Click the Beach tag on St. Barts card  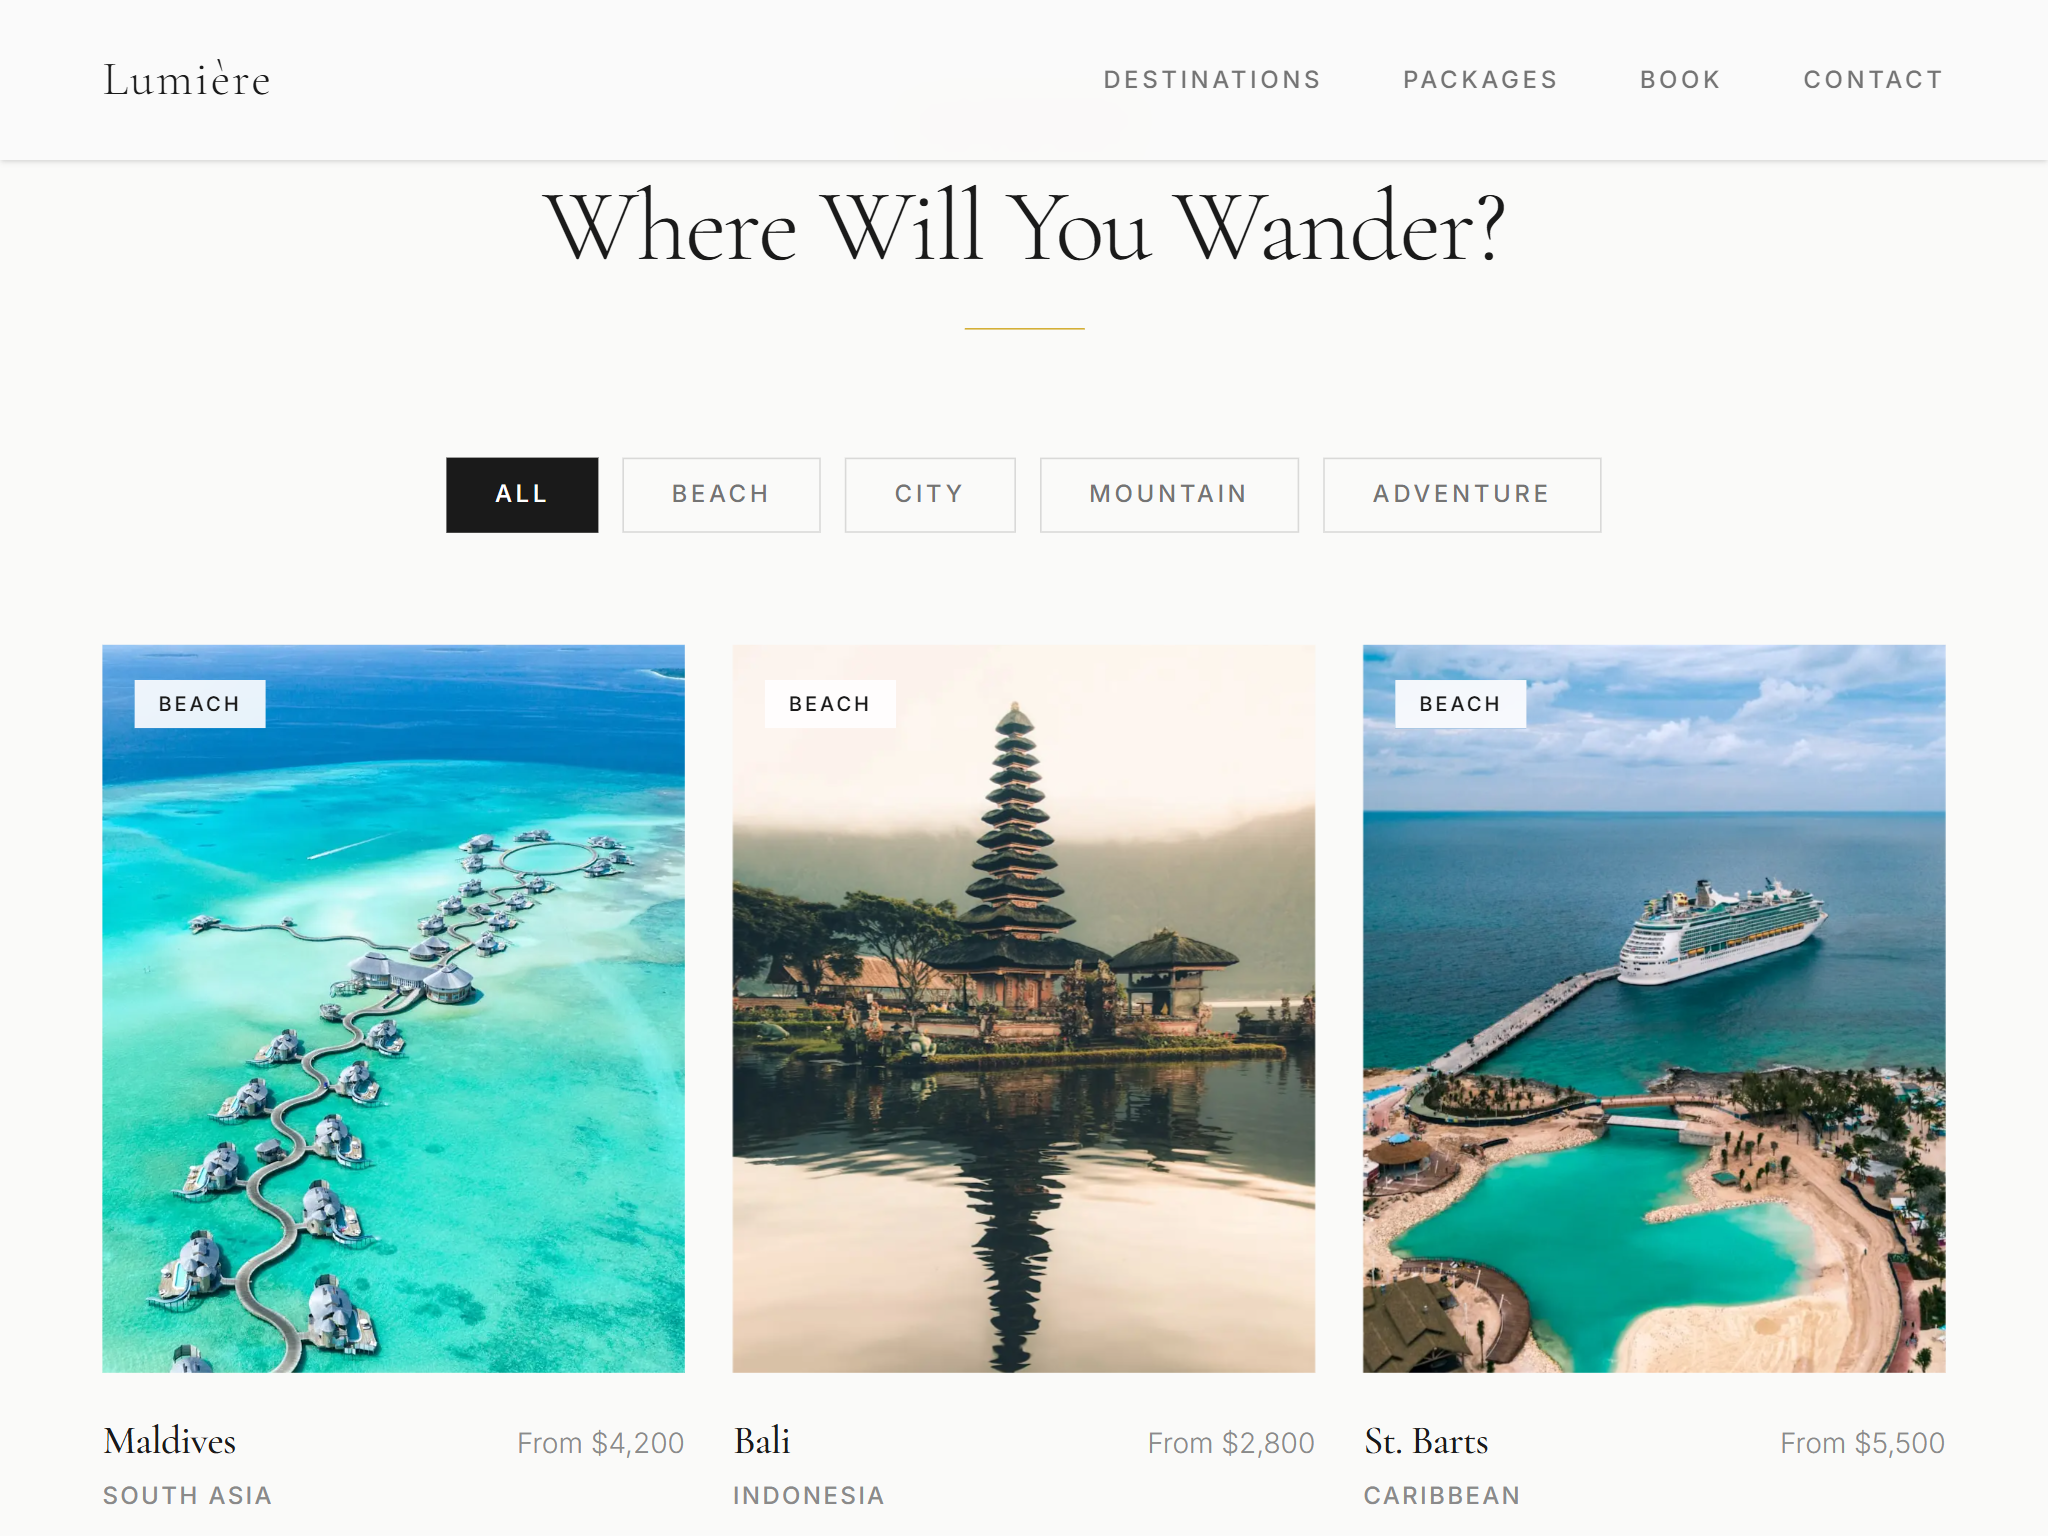(x=1460, y=704)
